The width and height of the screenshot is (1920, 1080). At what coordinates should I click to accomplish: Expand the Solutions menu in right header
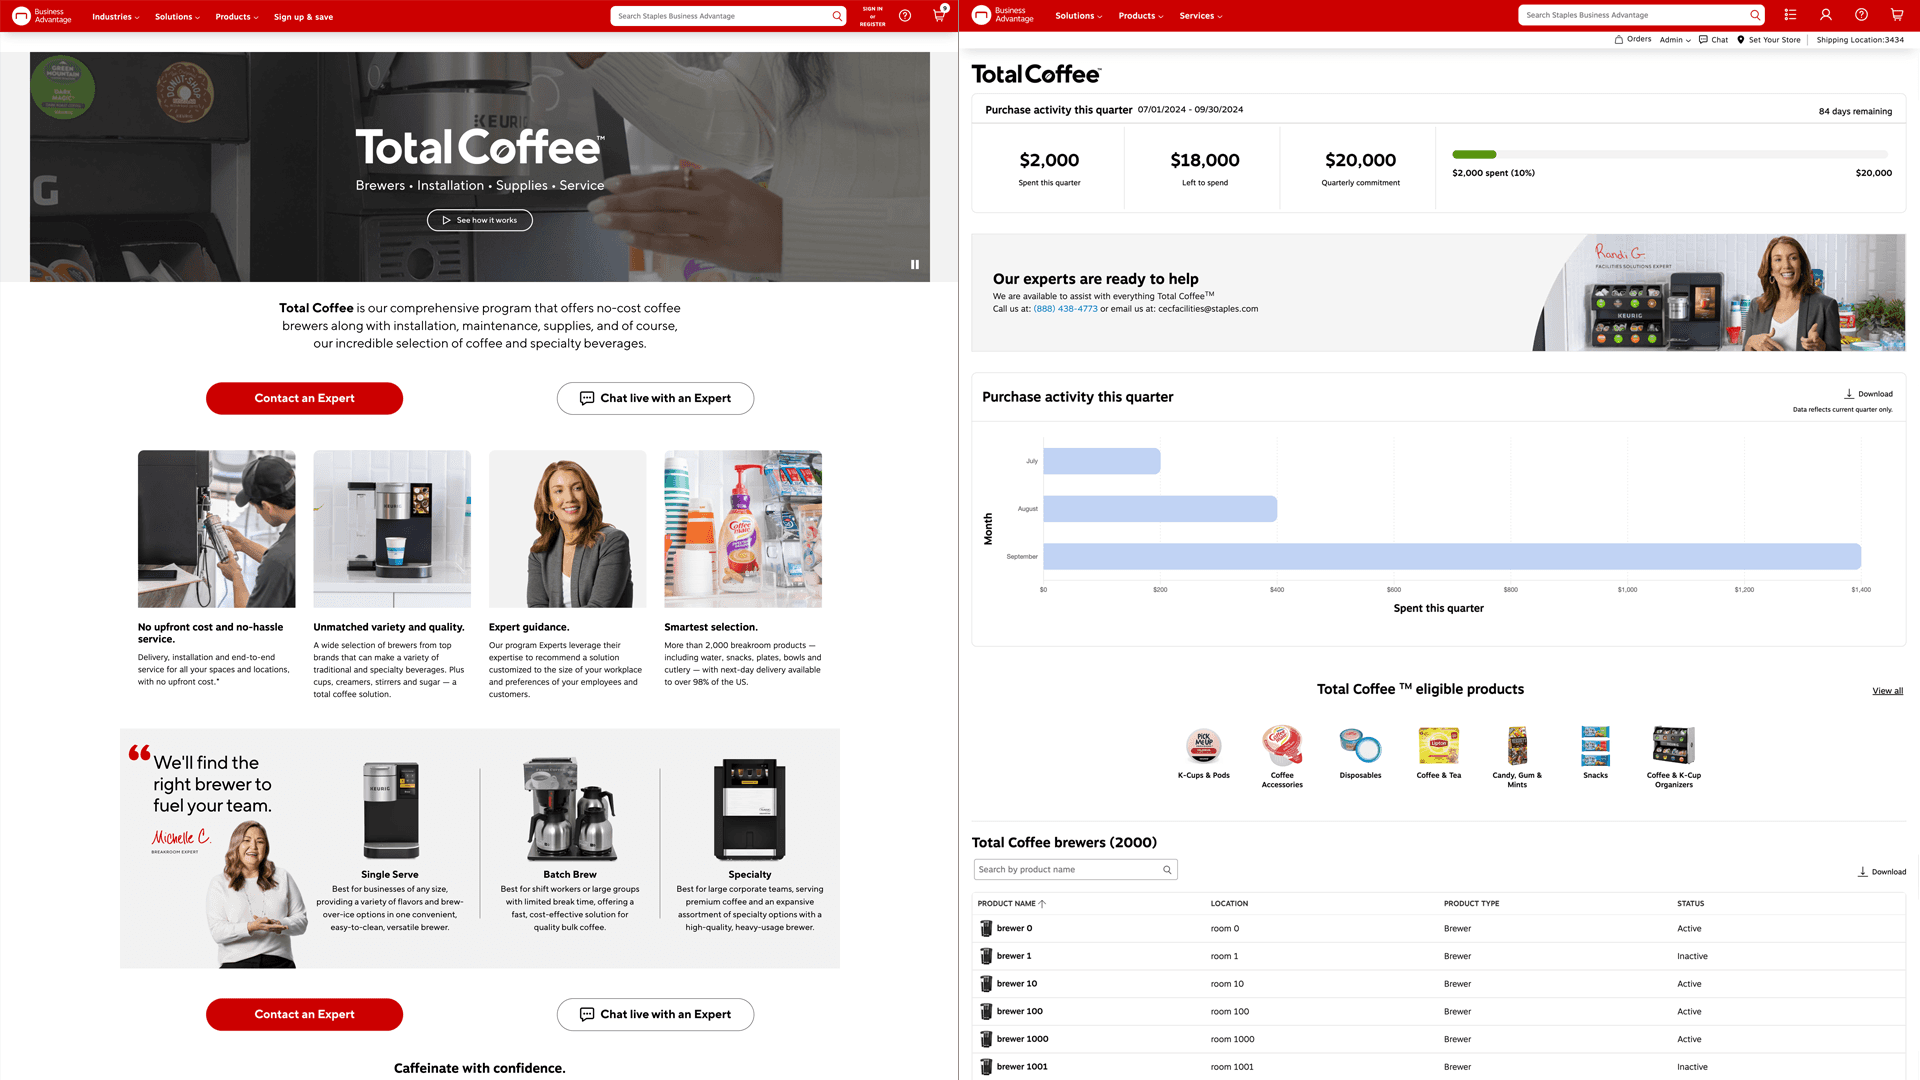(1078, 16)
